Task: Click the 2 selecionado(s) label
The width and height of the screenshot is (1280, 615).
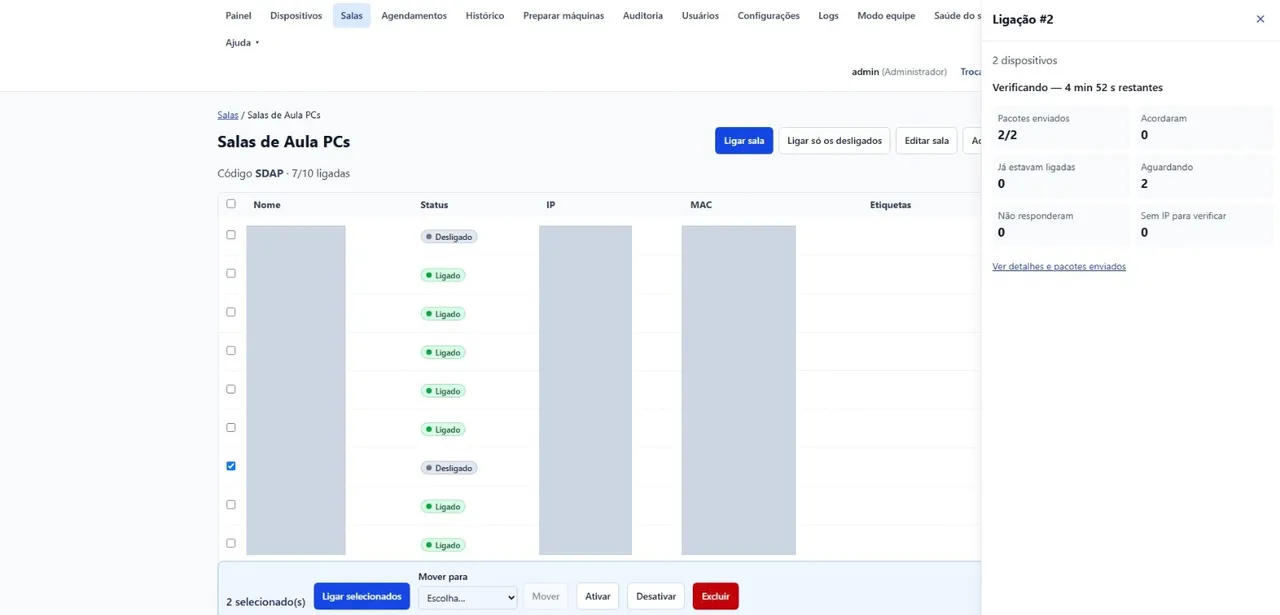Action: (x=266, y=602)
